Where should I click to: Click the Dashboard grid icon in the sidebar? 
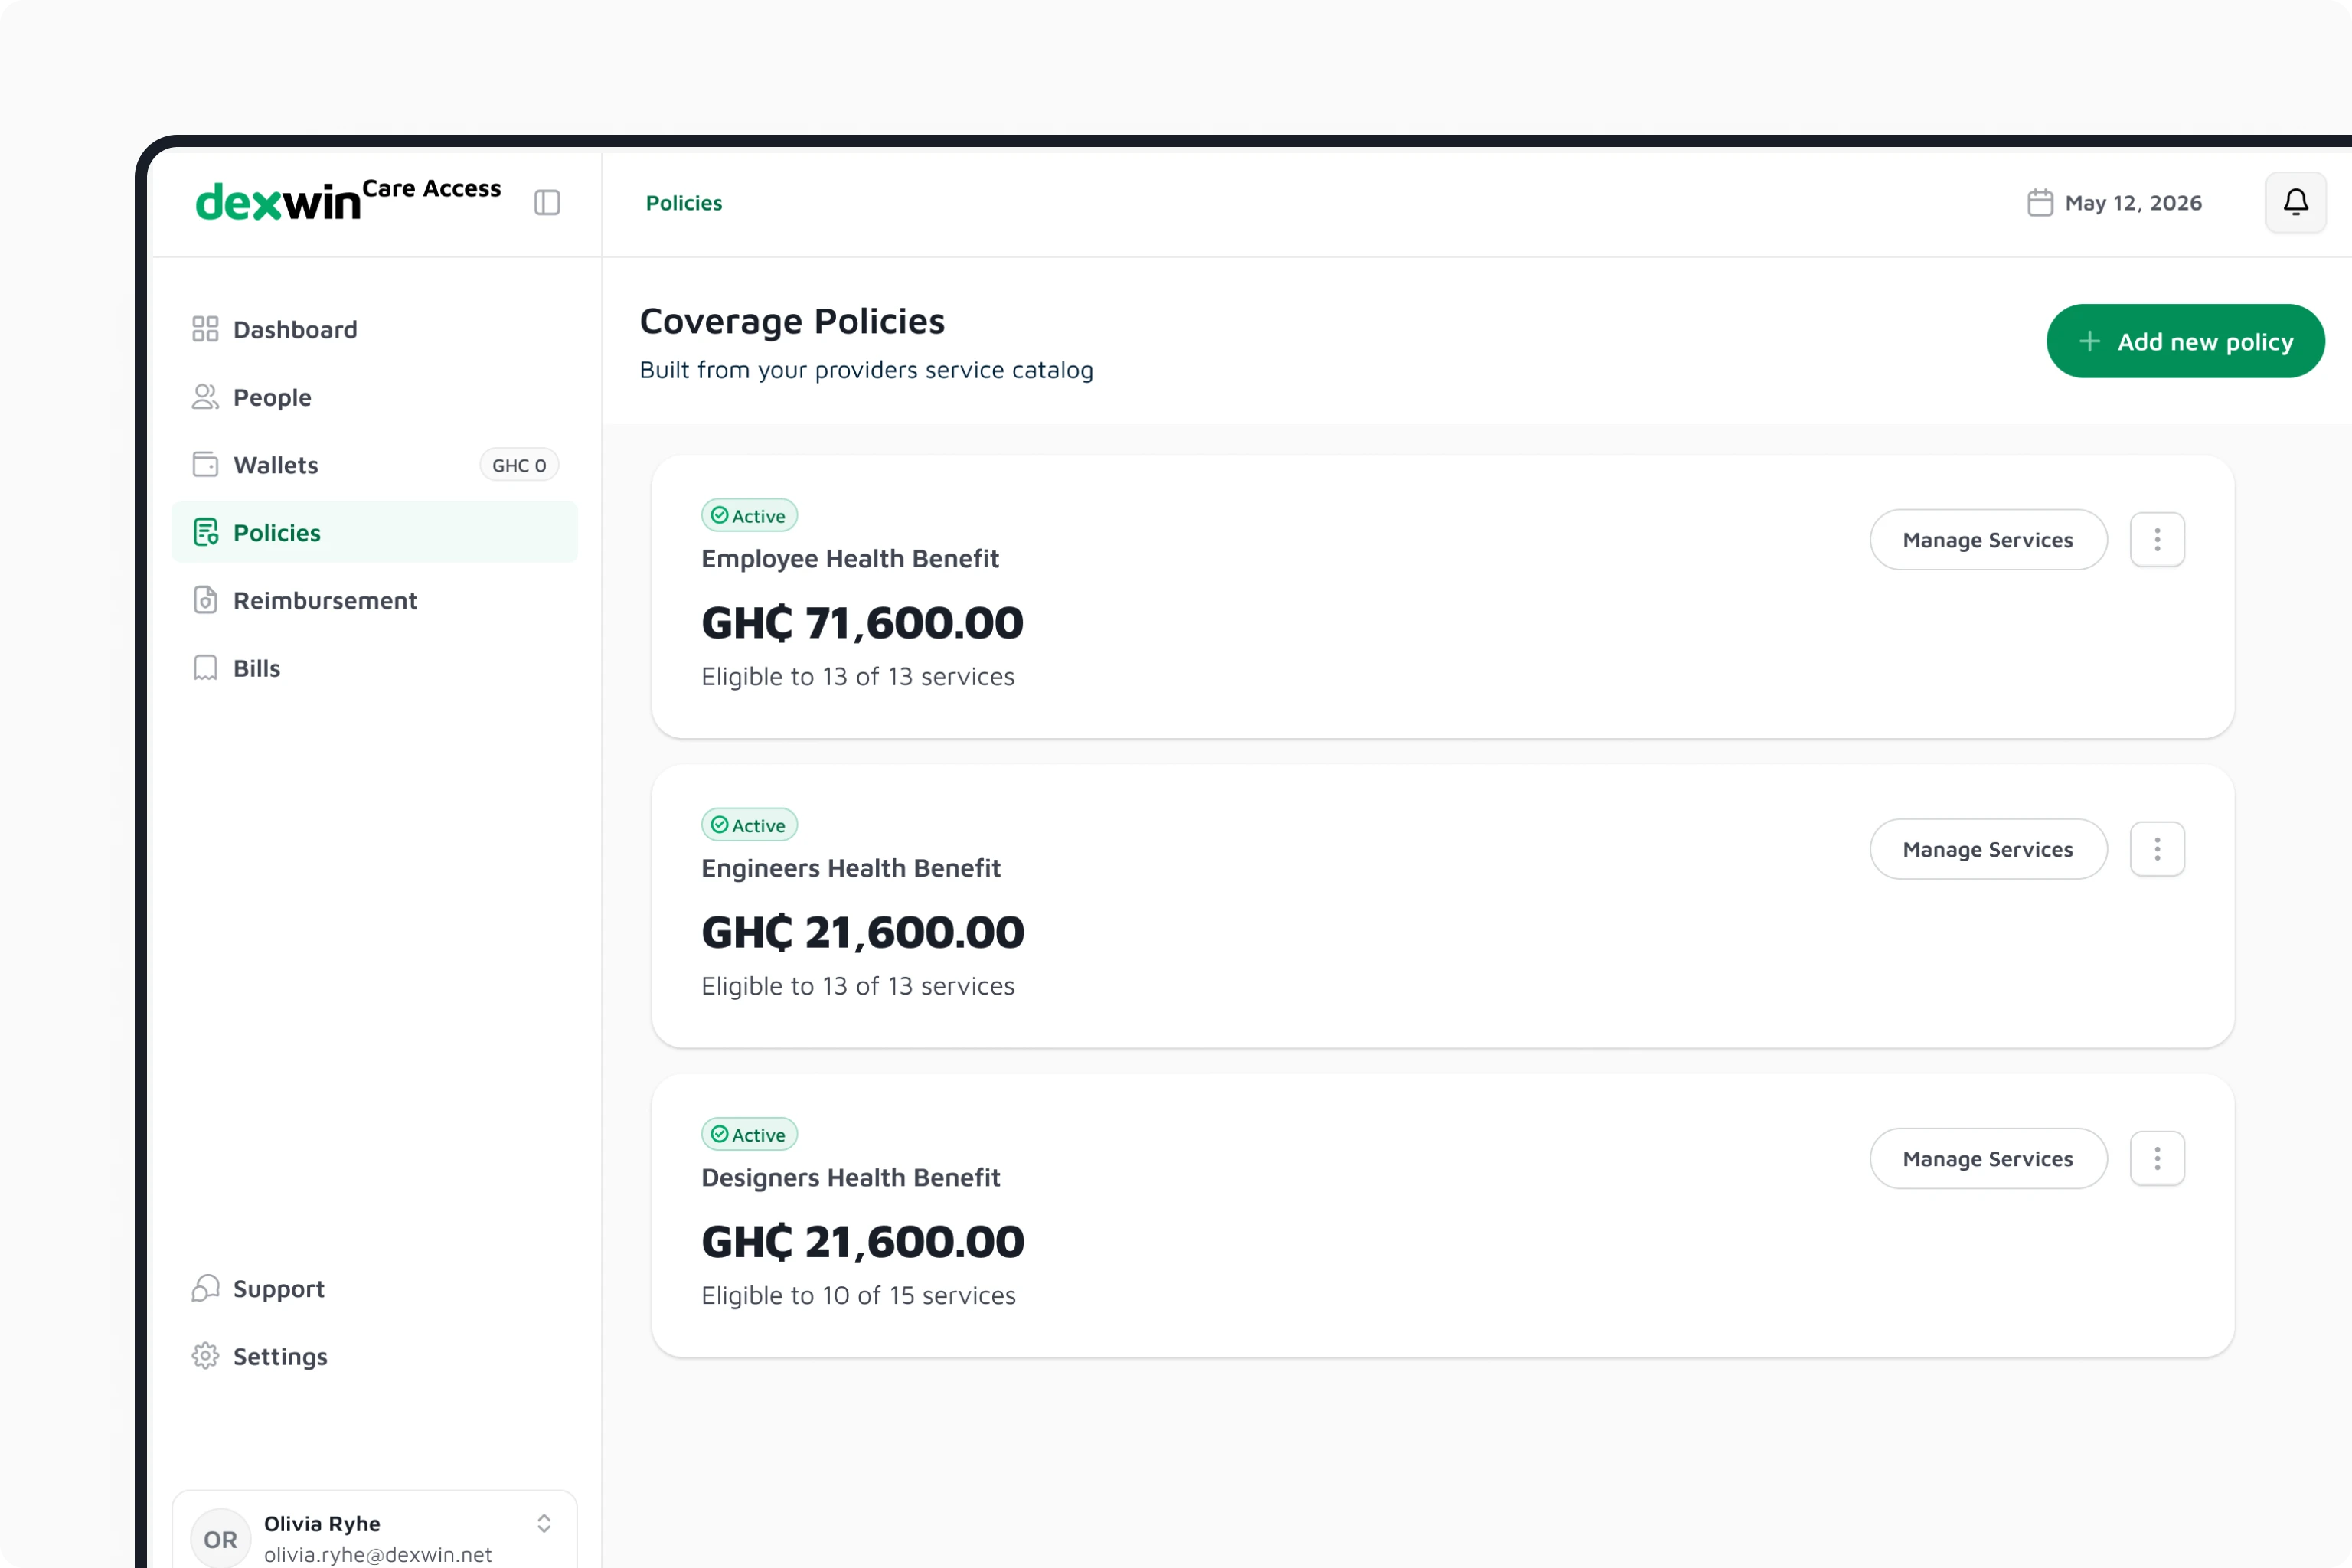pyautogui.click(x=205, y=329)
